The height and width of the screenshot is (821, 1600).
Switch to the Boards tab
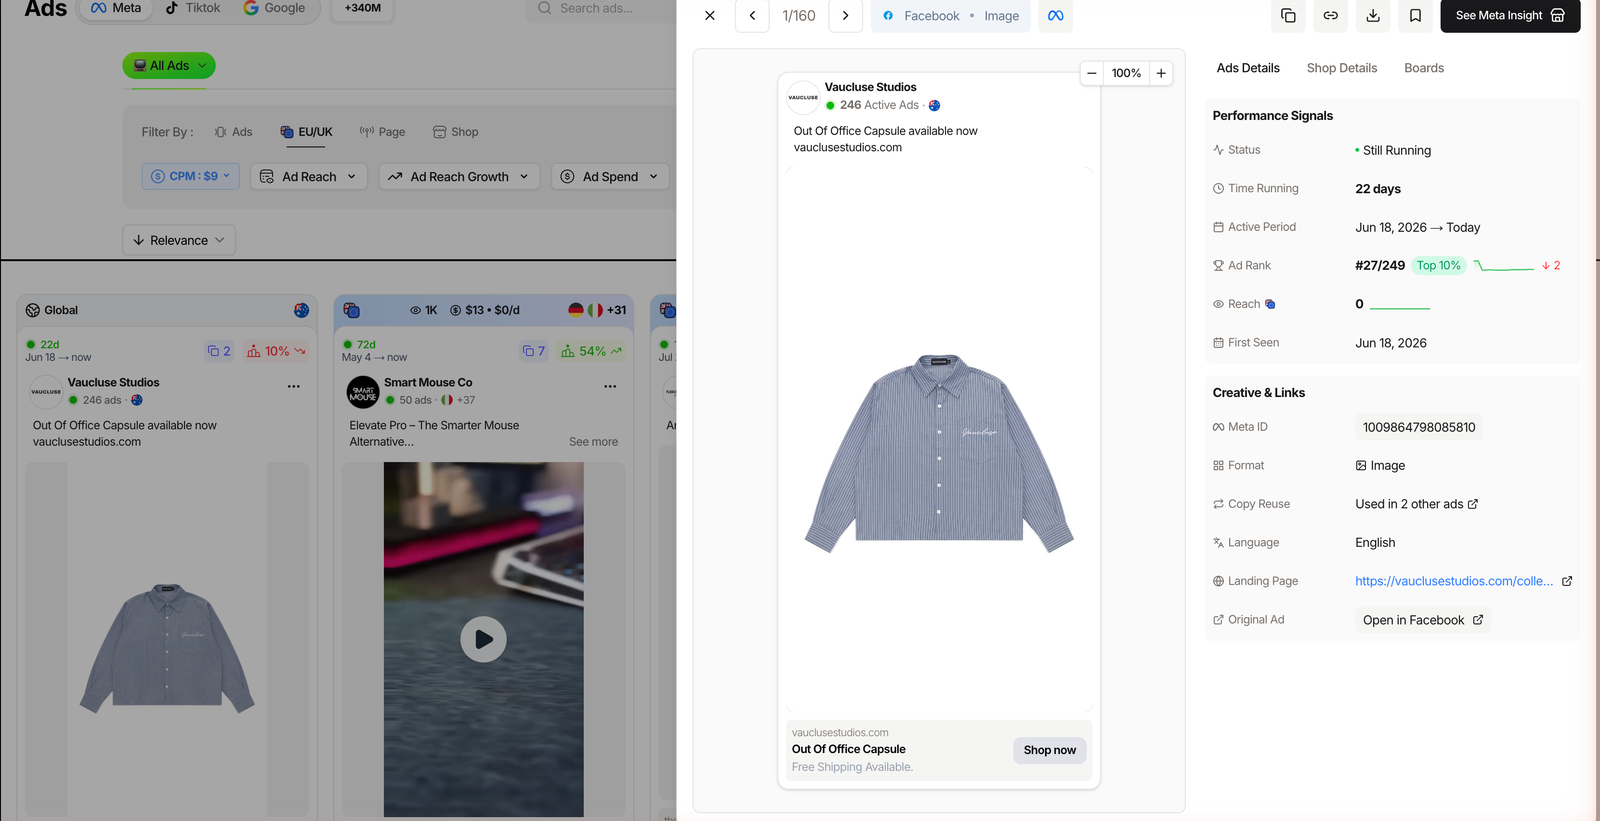[1423, 68]
